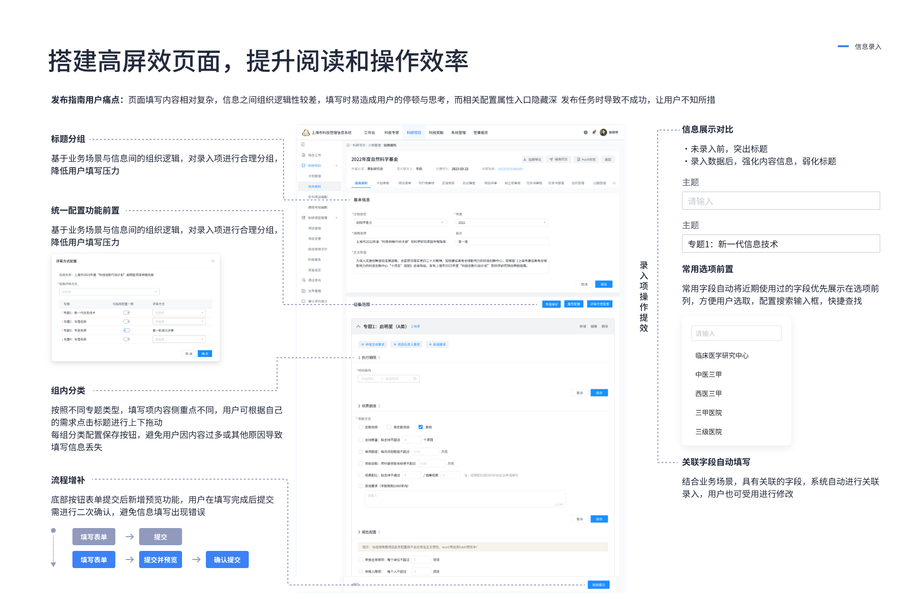Click the grey 填写表单 flow button
Screen dimensions: 915x600
(x=94, y=536)
